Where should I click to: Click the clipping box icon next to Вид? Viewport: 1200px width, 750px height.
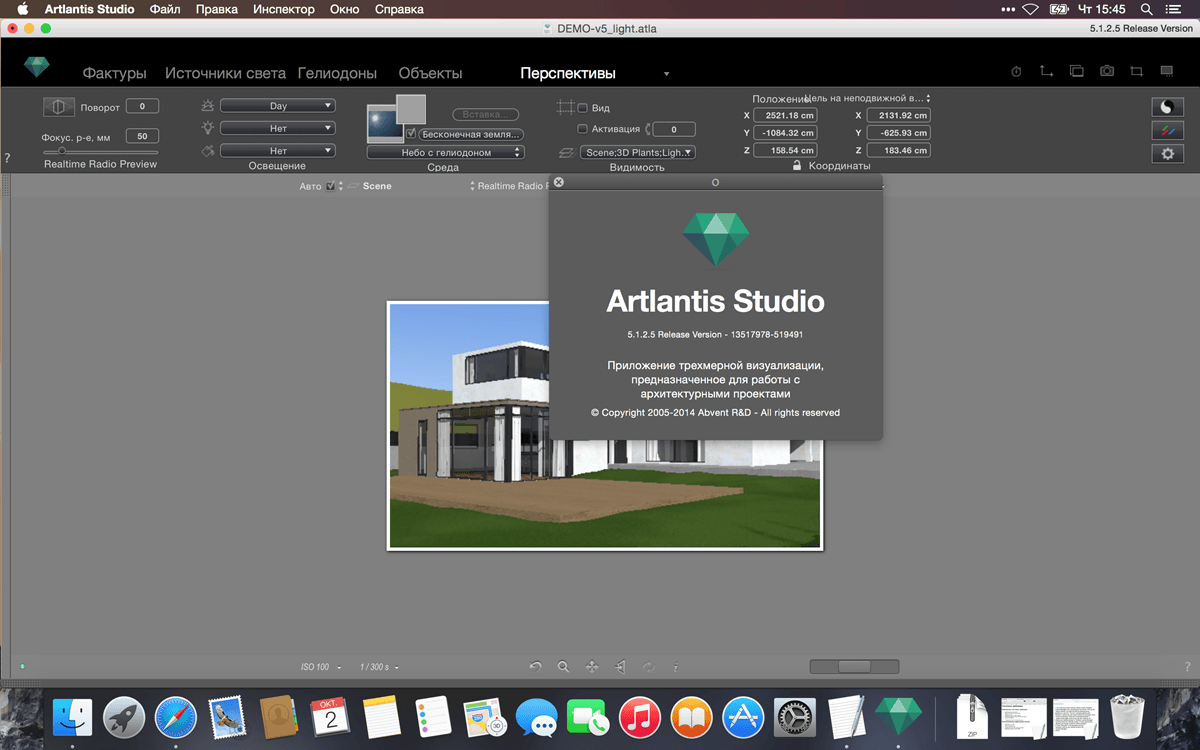click(566, 108)
